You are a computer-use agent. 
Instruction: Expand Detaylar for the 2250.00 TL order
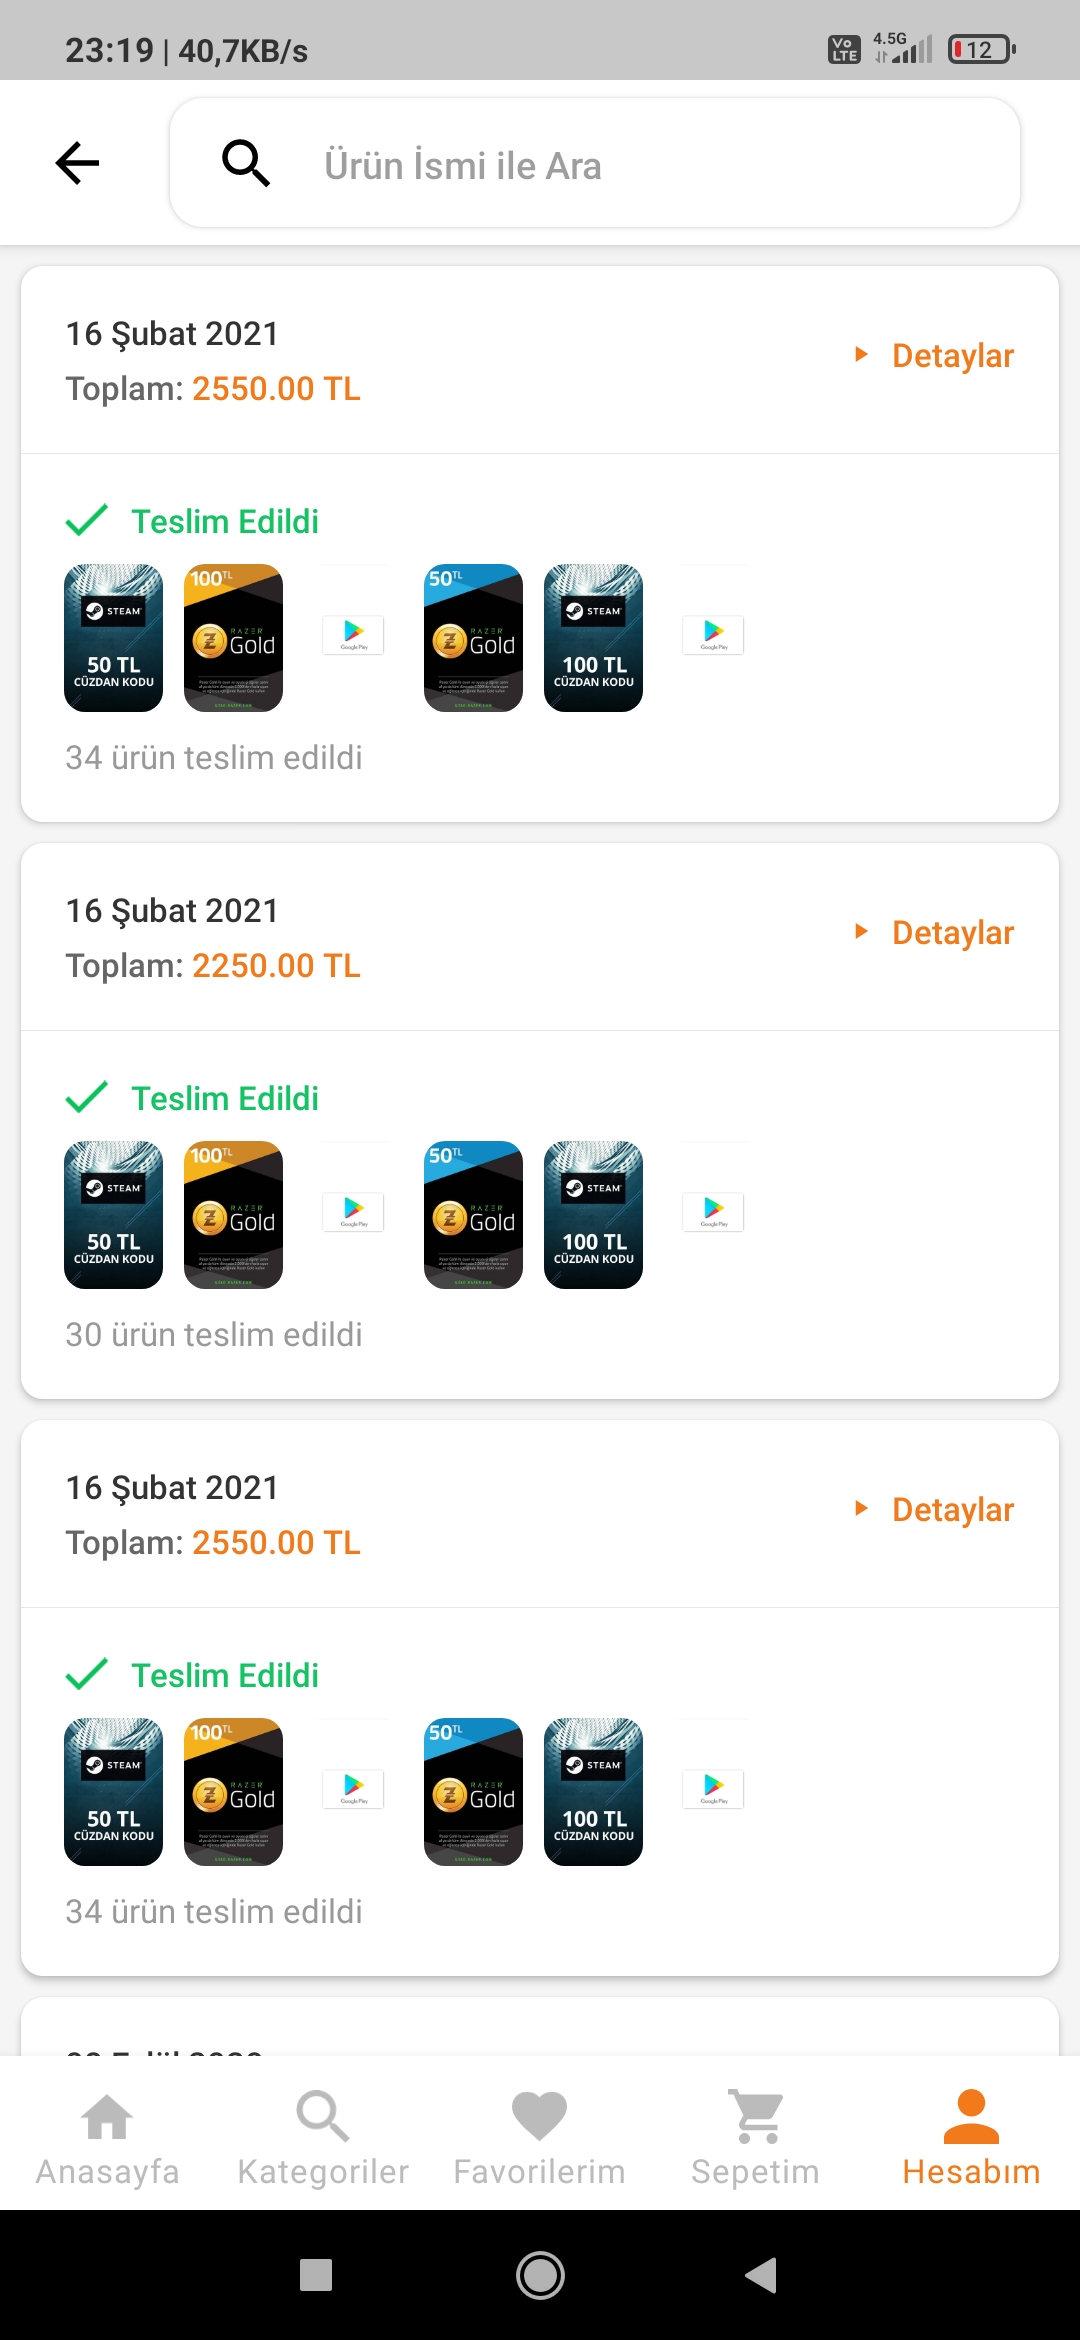[936, 933]
